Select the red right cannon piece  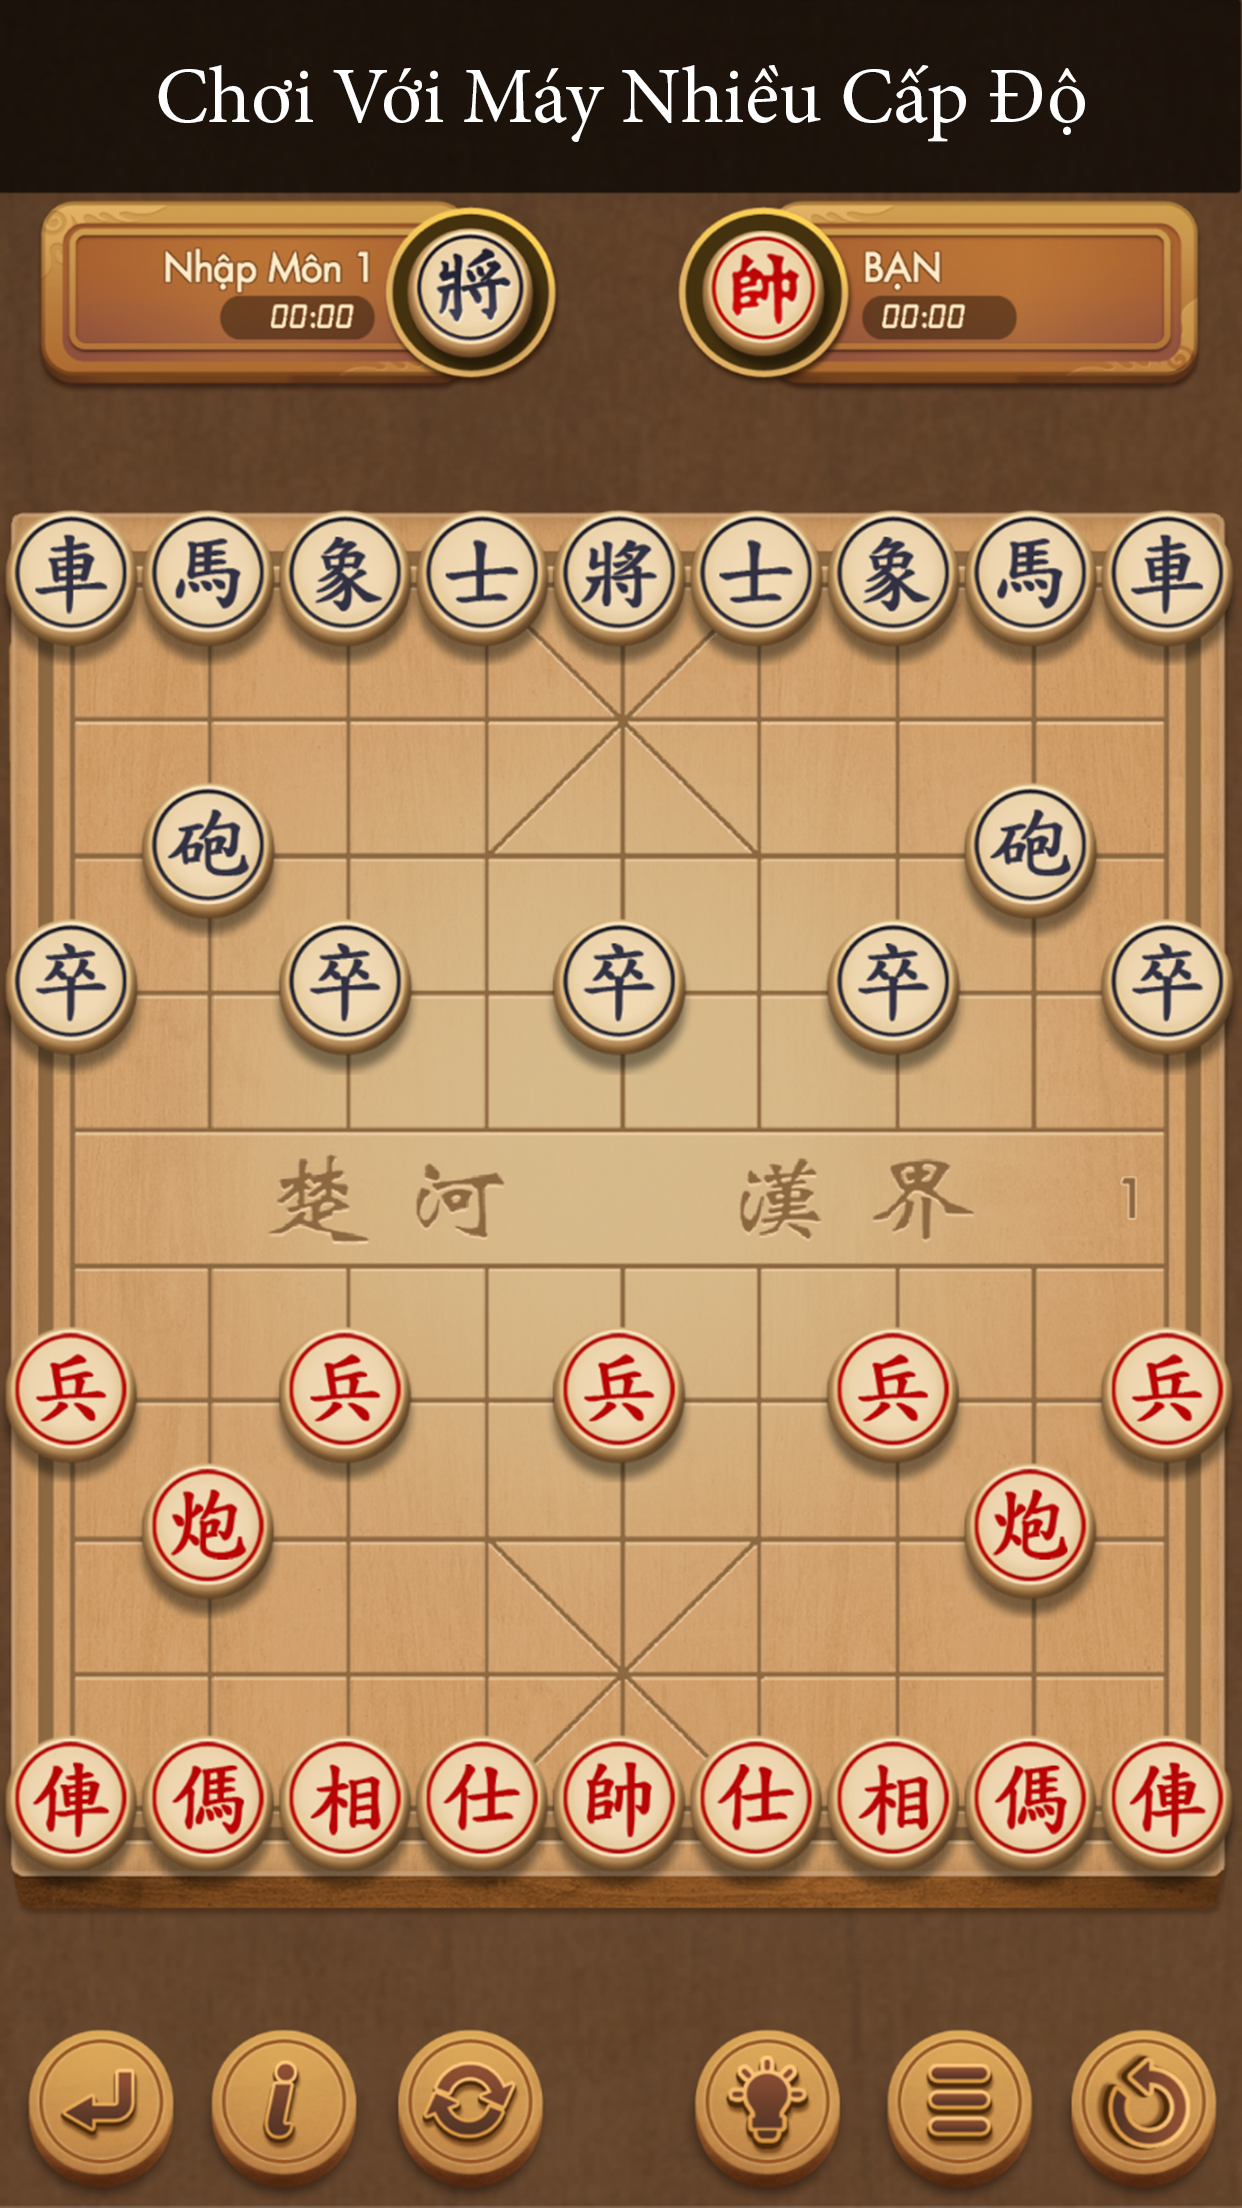click(1030, 1527)
